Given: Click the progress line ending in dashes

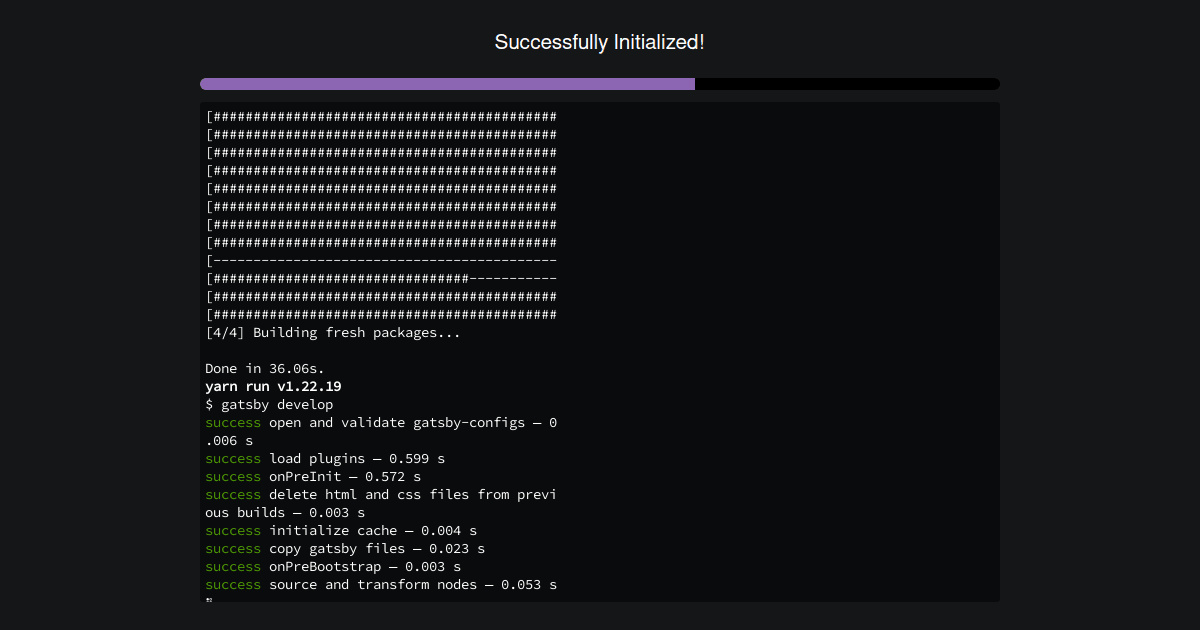Looking at the screenshot, I should click(x=381, y=278).
